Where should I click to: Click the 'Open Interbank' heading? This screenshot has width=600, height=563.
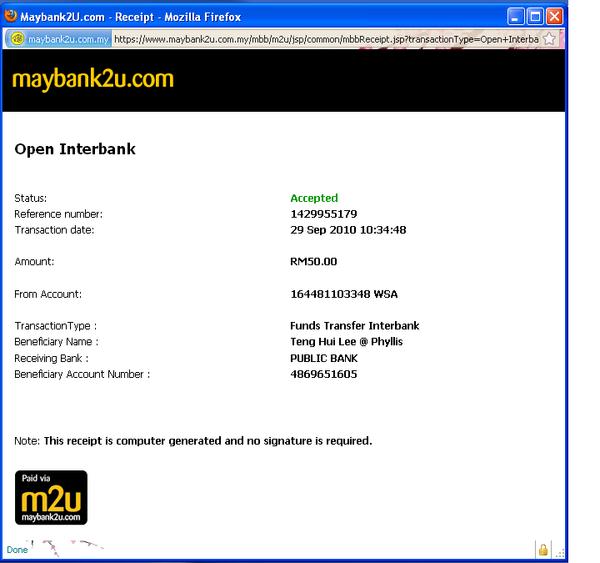pos(75,149)
